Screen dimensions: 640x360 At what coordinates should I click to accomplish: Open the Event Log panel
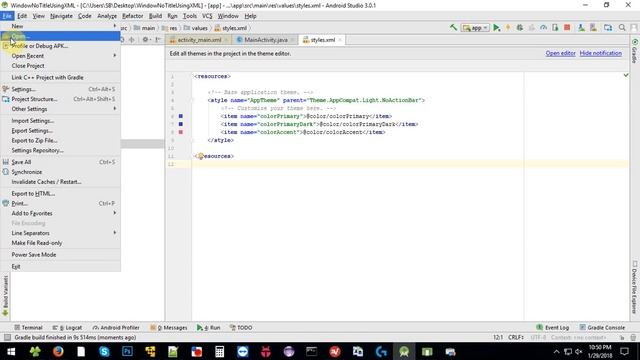pyautogui.click(x=553, y=327)
